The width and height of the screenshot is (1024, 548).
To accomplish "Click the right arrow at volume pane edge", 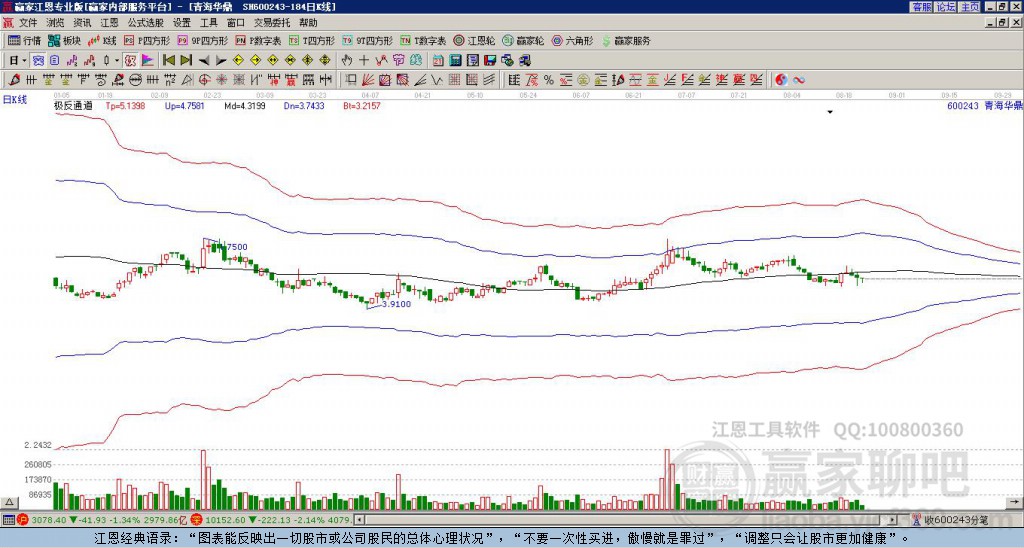I will pos(1014,502).
